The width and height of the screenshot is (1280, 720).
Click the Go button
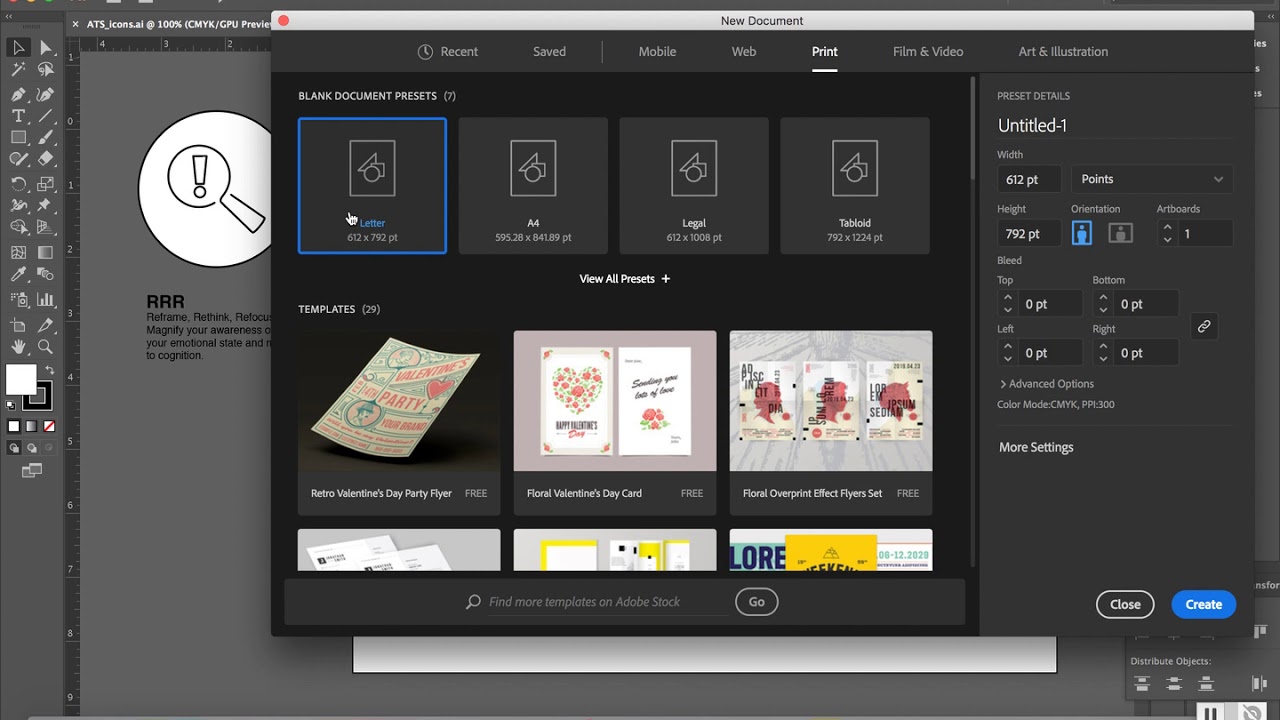click(x=756, y=602)
